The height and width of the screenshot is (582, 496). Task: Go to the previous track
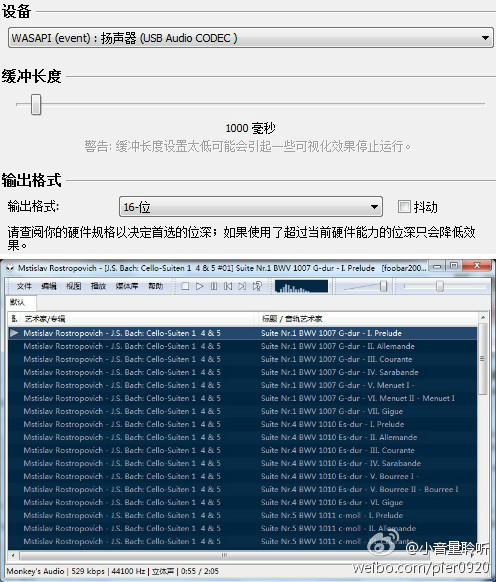[x=228, y=286]
